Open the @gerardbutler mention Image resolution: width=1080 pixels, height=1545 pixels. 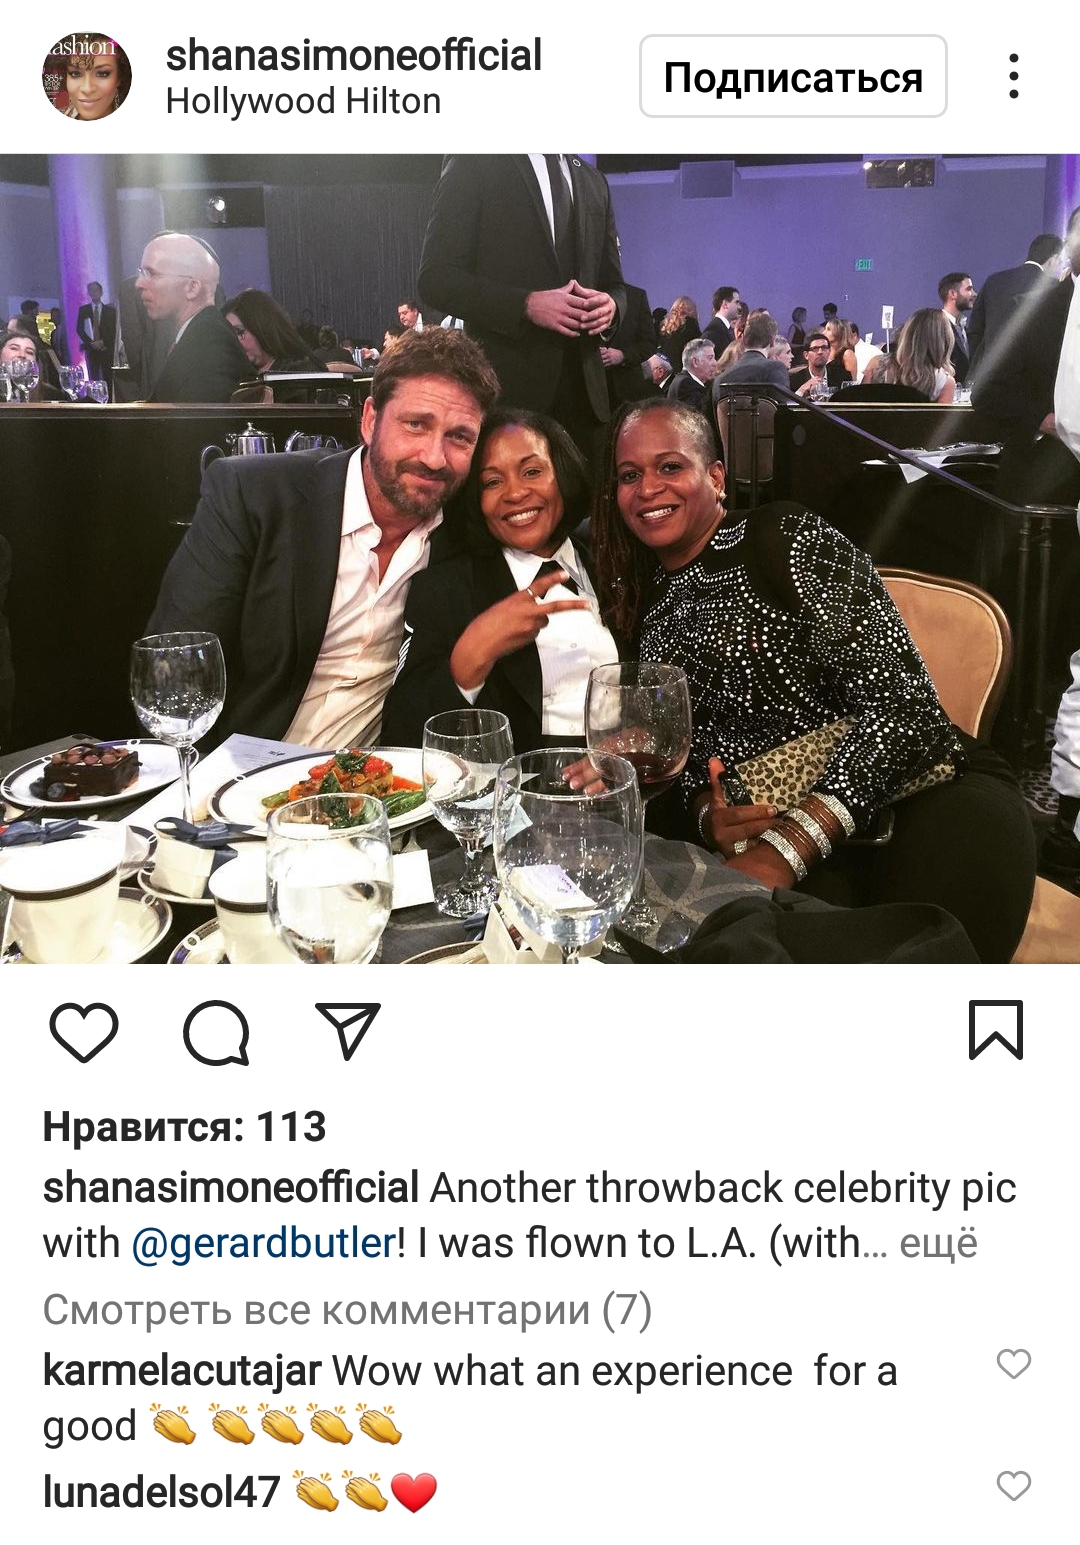click(263, 1243)
